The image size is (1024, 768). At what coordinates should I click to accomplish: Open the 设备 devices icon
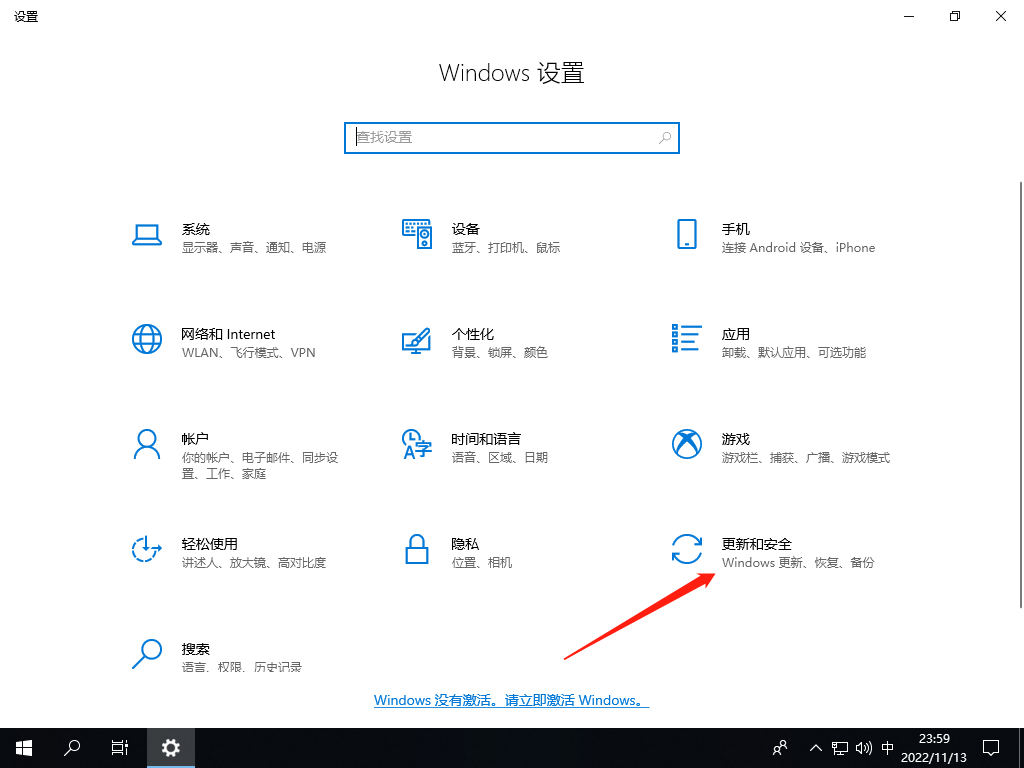(417, 234)
